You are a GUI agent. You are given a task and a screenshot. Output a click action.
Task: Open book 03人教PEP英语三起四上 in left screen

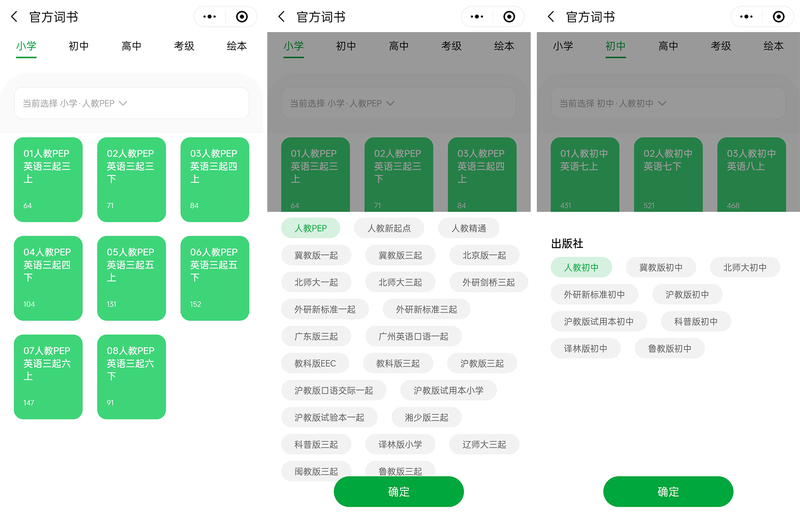(x=215, y=180)
